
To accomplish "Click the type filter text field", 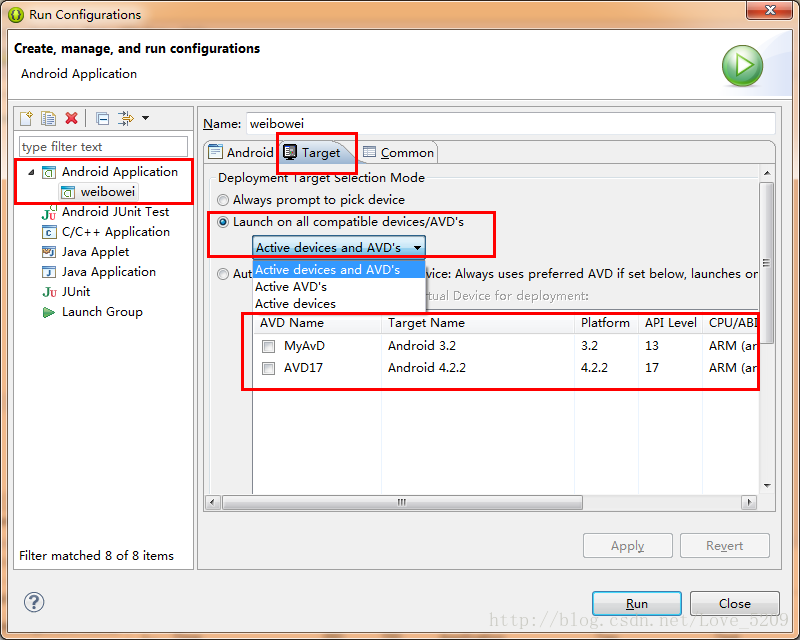I will (104, 147).
